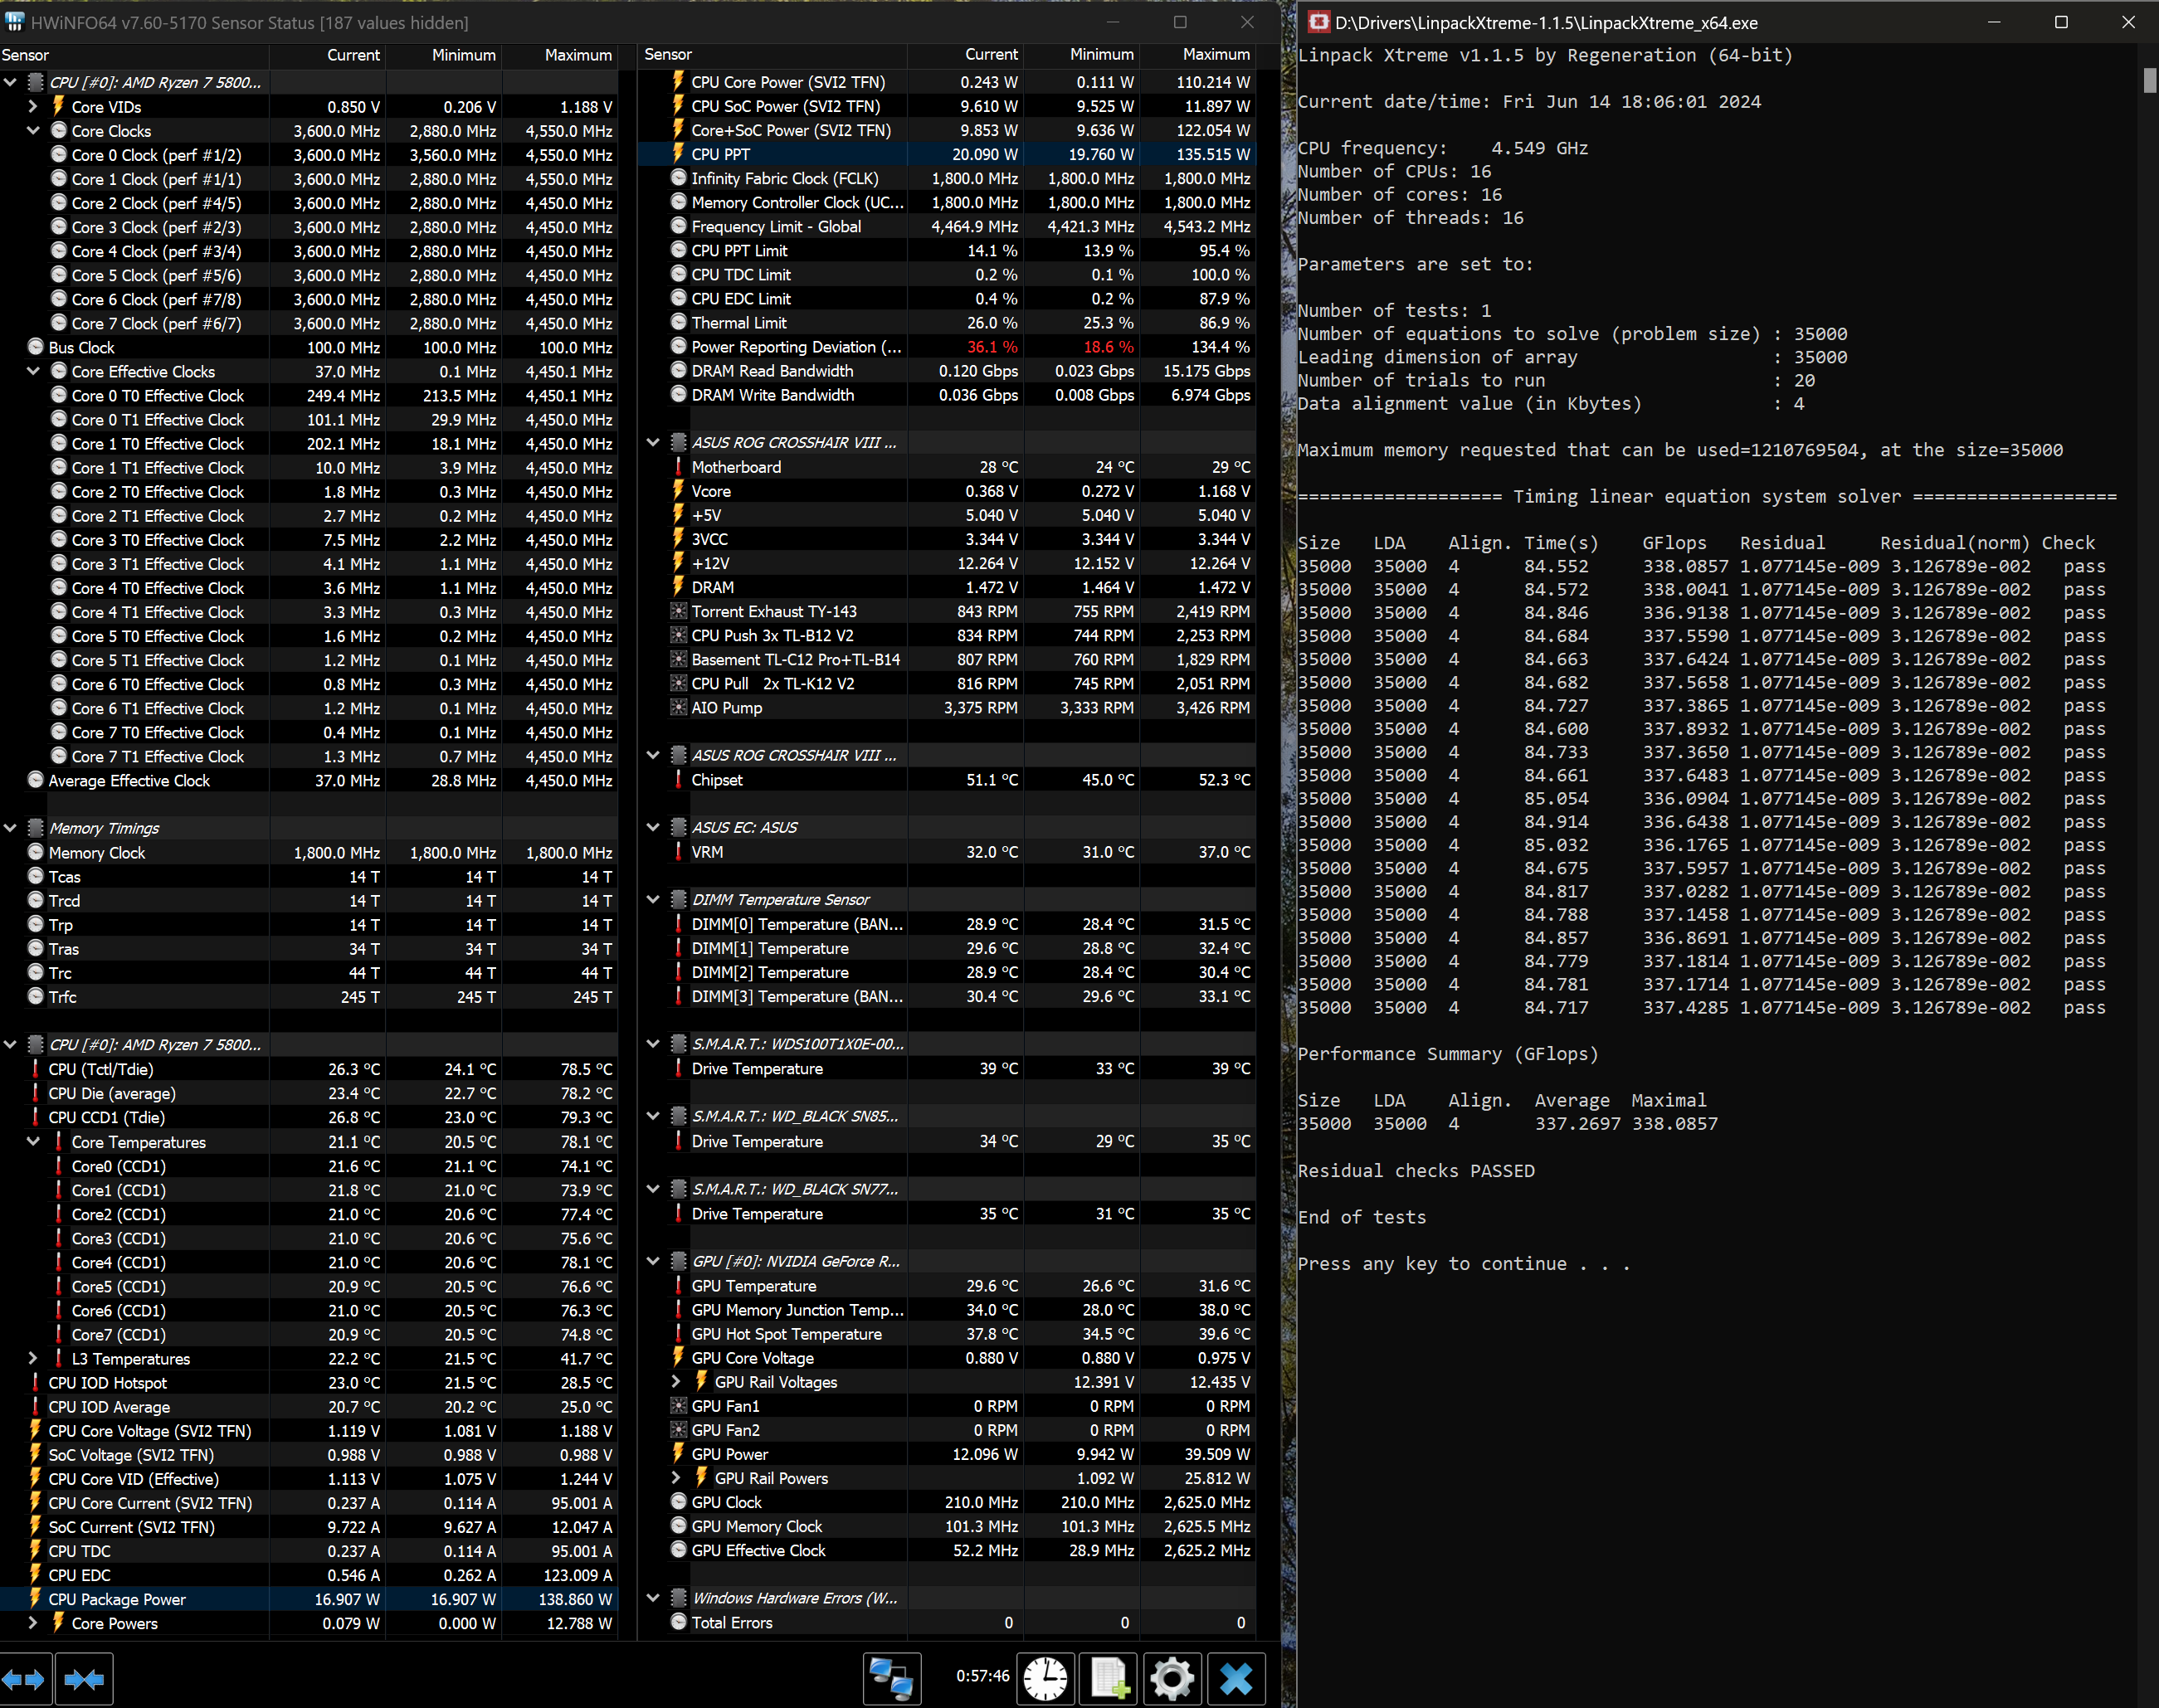Select the Infinity Fabric Clock (FCLK) row
Viewport: 2159px width, 1708px height.
click(947, 178)
